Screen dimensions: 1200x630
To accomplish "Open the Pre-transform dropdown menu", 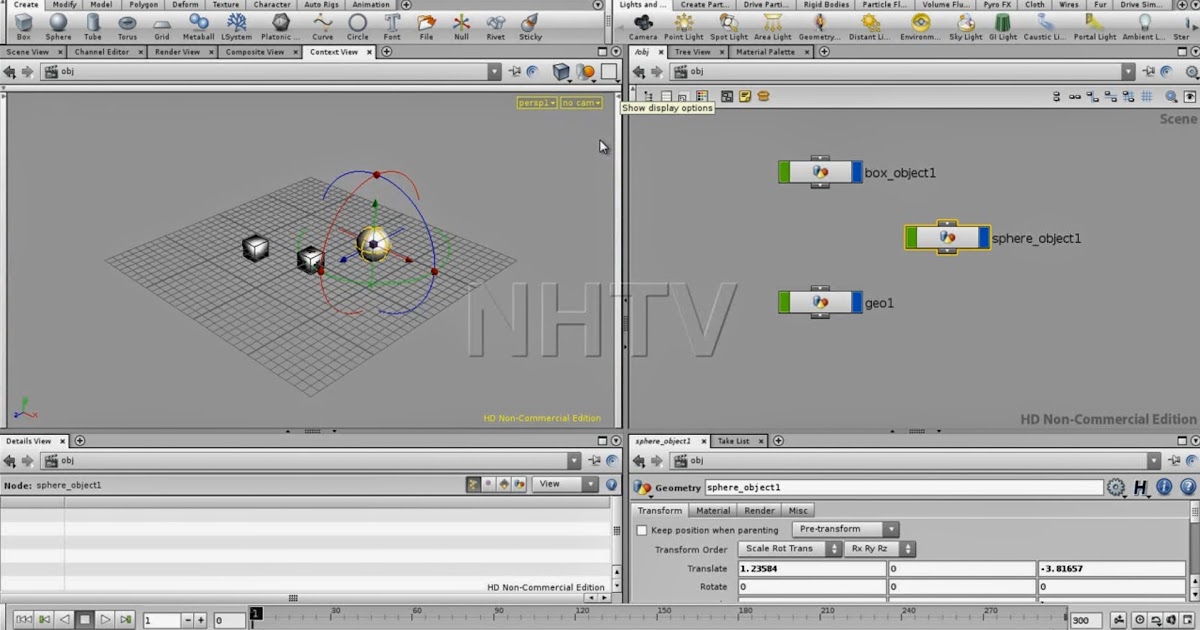I will [844, 528].
